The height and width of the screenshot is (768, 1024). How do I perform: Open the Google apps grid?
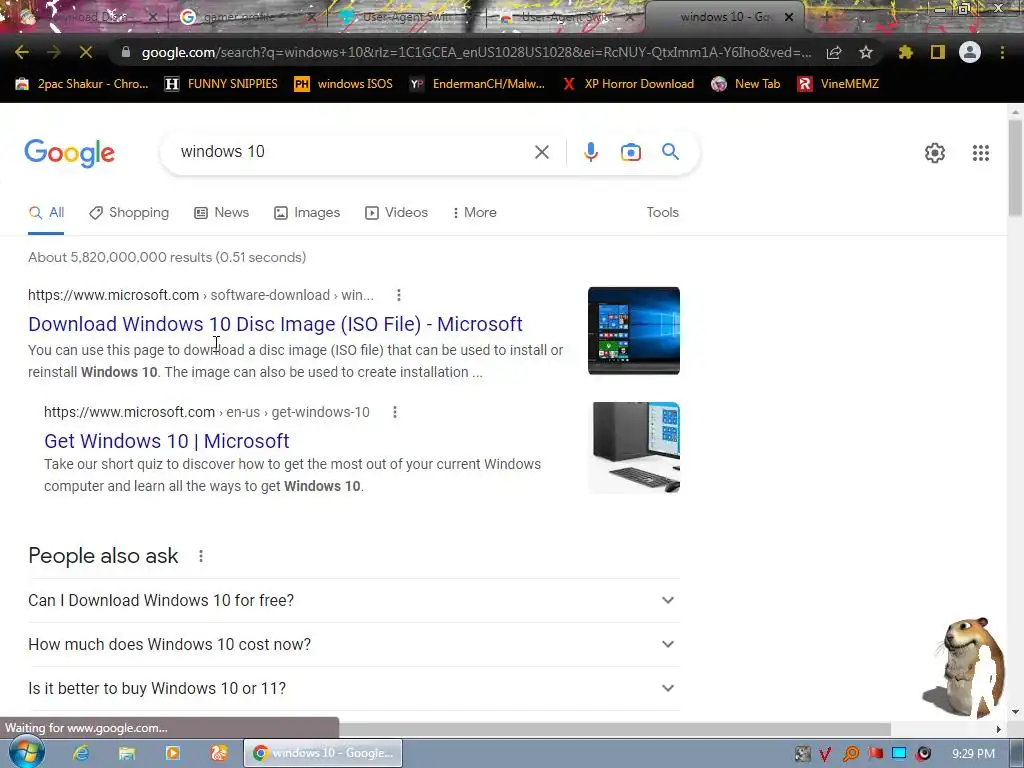coord(980,153)
